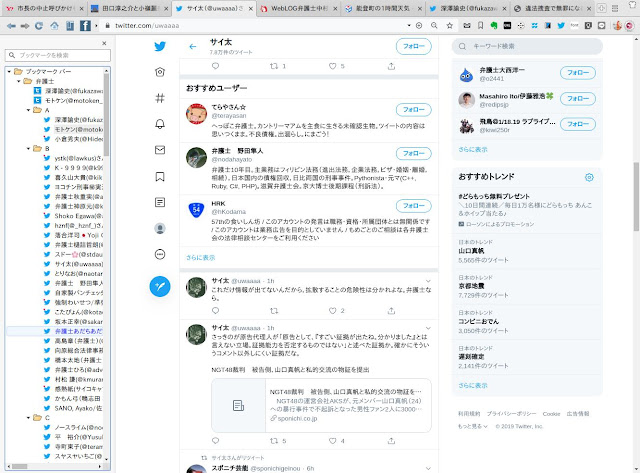Open Notifications bell icon

(x=160, y=124)
